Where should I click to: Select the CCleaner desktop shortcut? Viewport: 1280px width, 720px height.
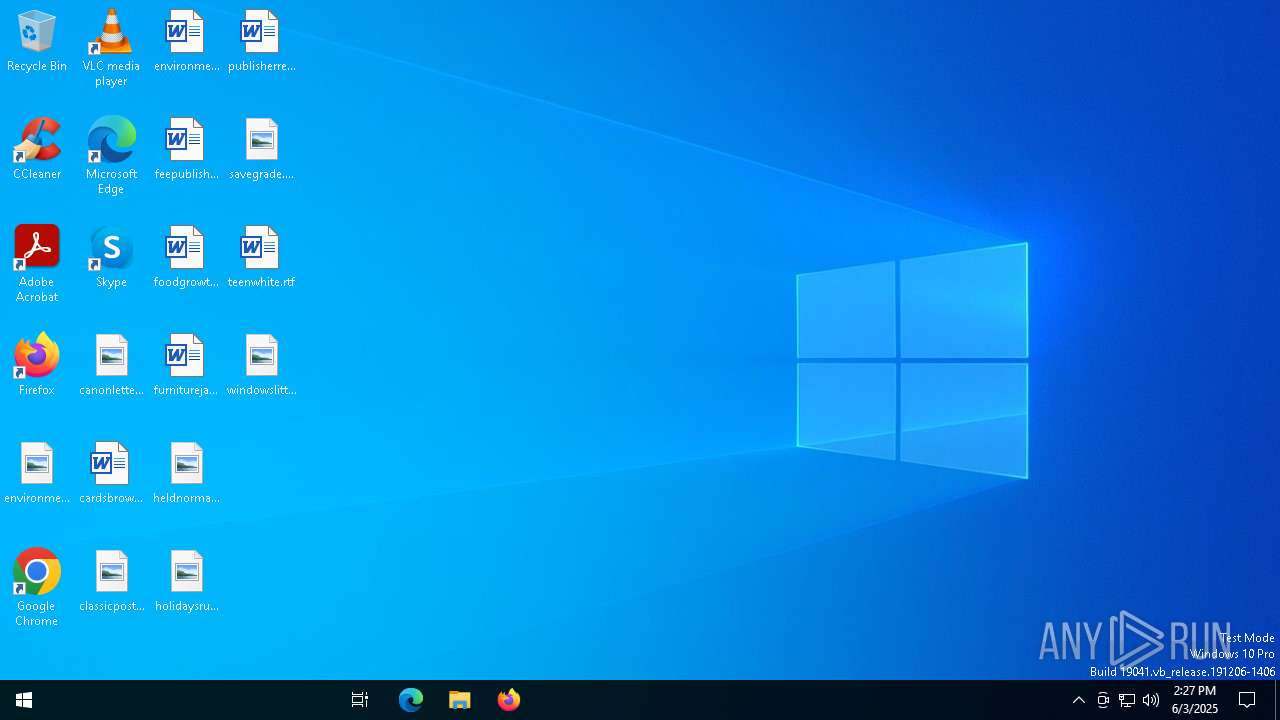tap(37, 149)
